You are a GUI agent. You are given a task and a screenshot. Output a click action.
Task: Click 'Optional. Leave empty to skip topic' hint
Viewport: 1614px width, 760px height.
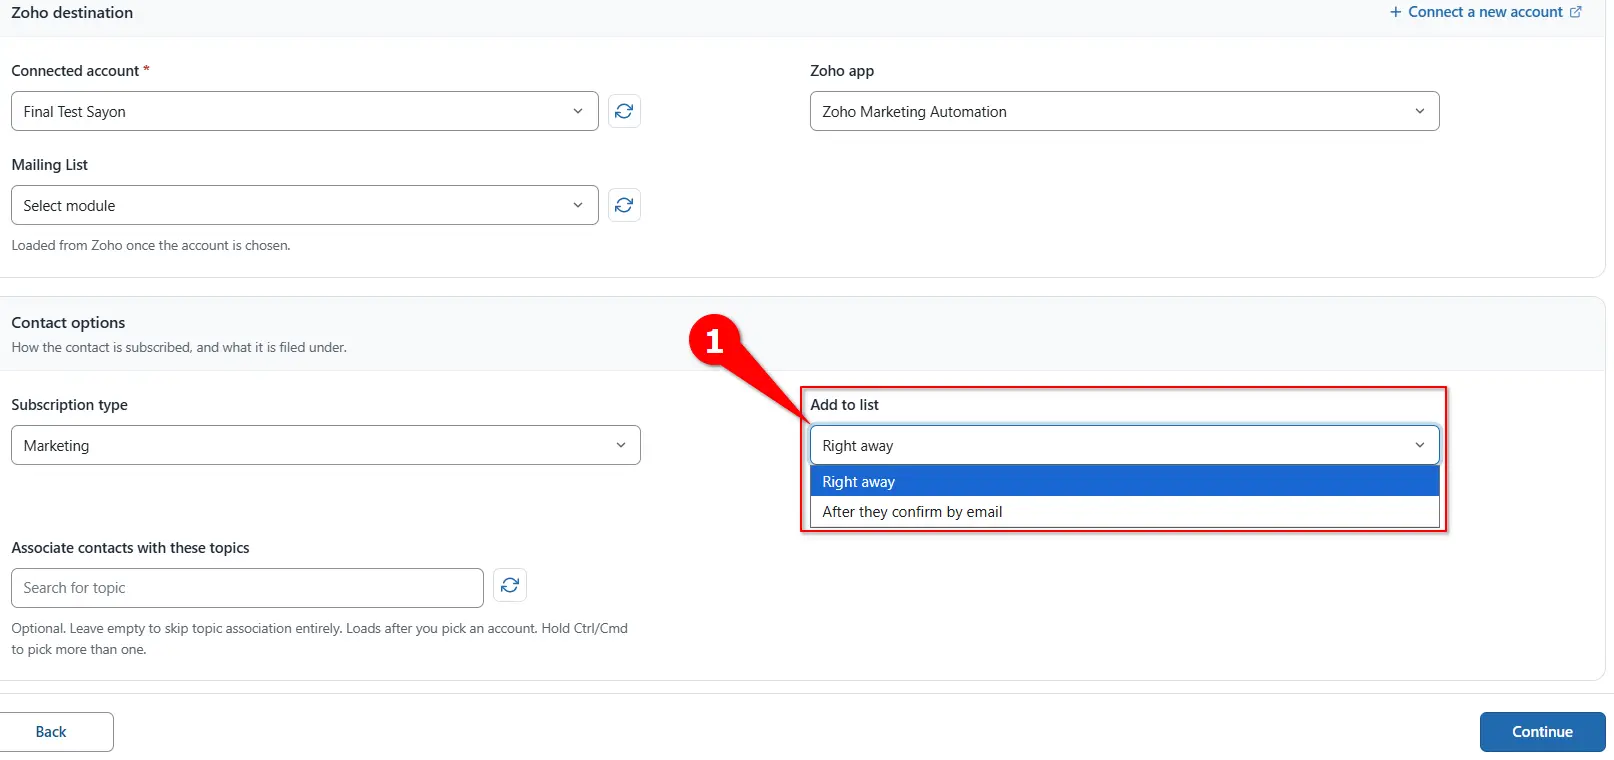click(319, 639)
